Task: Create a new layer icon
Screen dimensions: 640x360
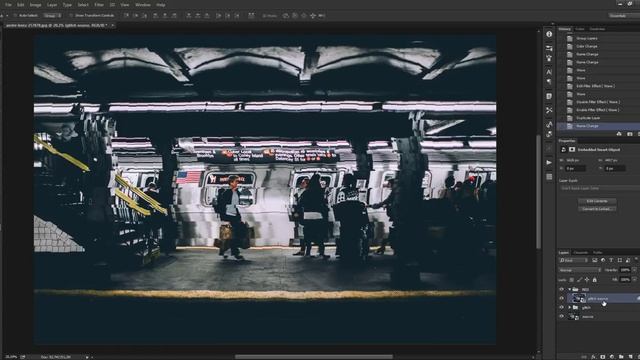Action: [630, 357]
